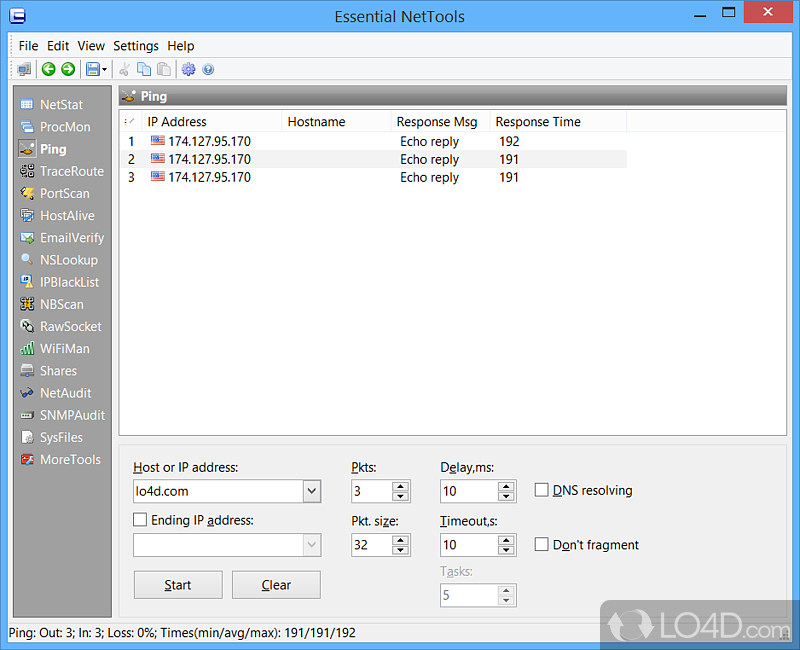The image size is (800, 650).
Task: Click the Clear button
Action: point(276,585)
